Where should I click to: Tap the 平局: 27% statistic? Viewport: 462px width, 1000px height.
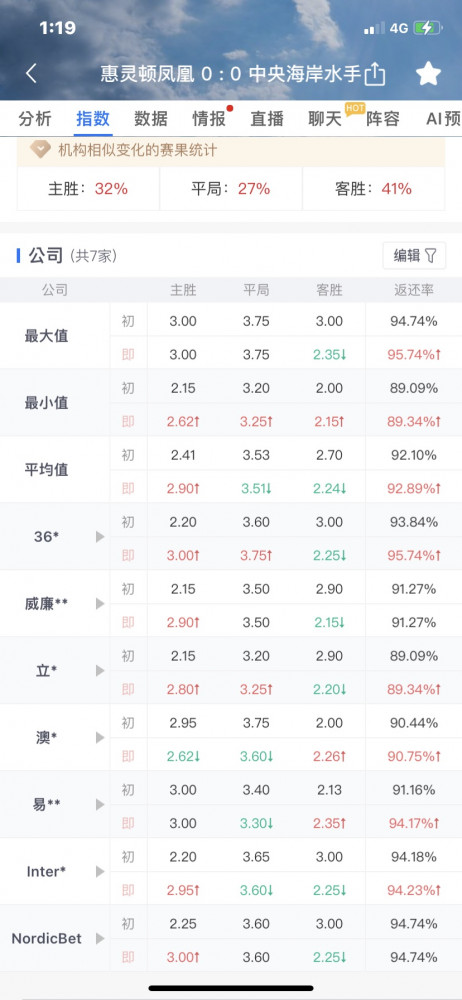(230, 189)
